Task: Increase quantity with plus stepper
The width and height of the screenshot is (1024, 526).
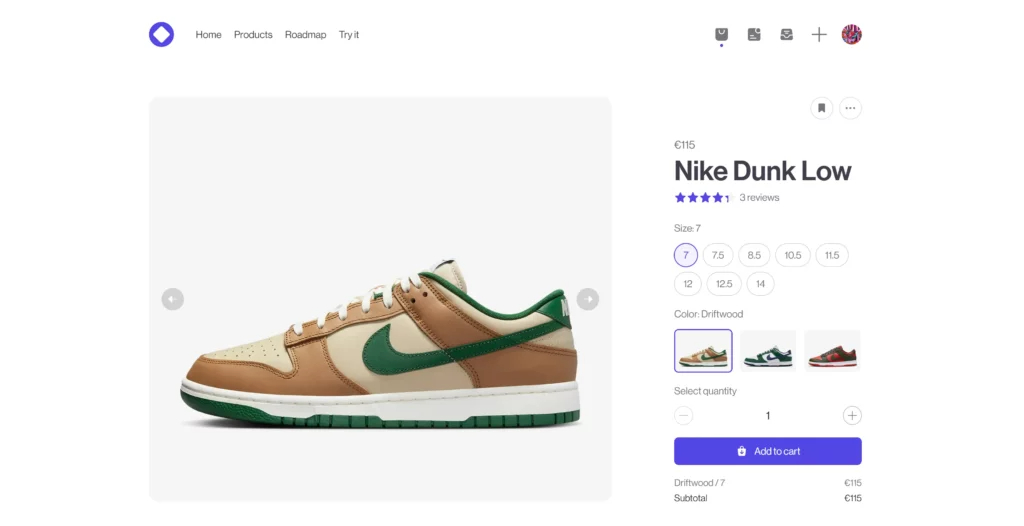Action: [852, 416]
